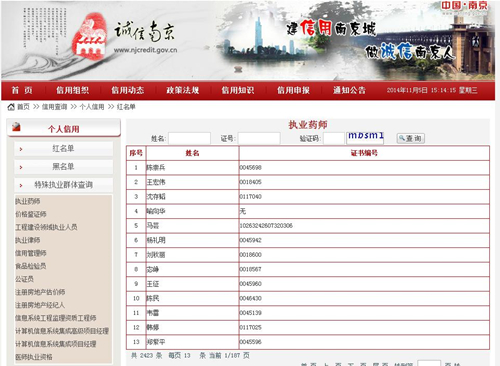
Task: Click certificate number 0117040 in row 3
Action: pyautogui.click(x=250, y=197)
